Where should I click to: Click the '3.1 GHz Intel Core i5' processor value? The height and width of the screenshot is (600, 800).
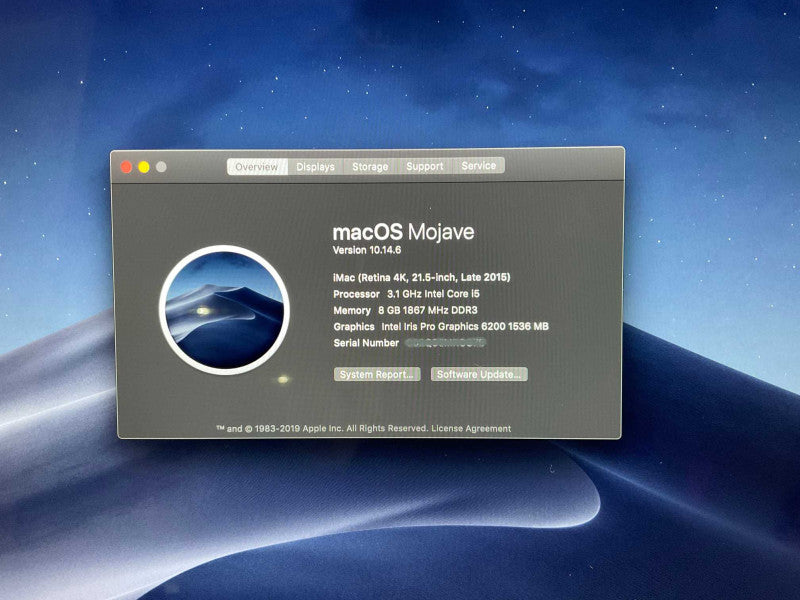433,294
